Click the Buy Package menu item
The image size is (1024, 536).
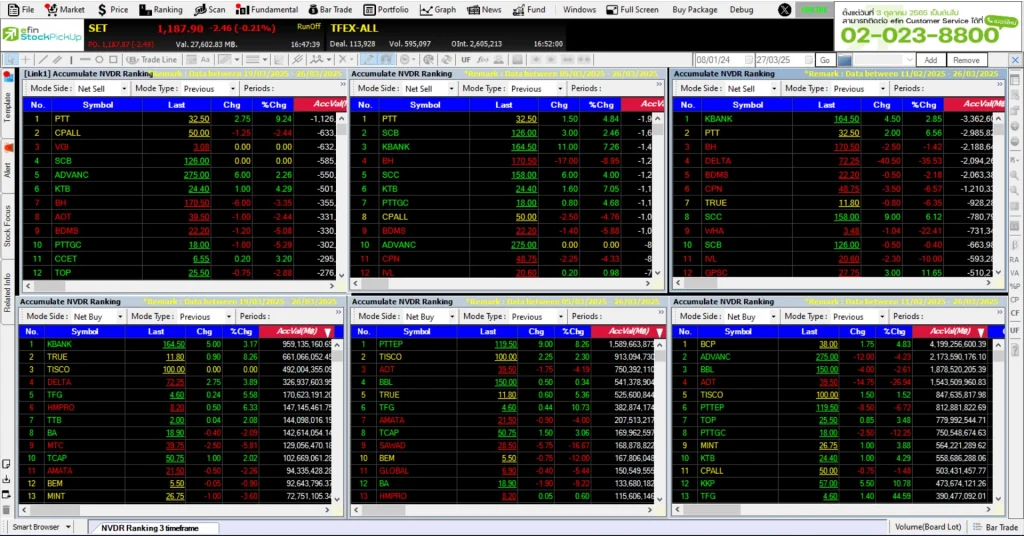694,10
